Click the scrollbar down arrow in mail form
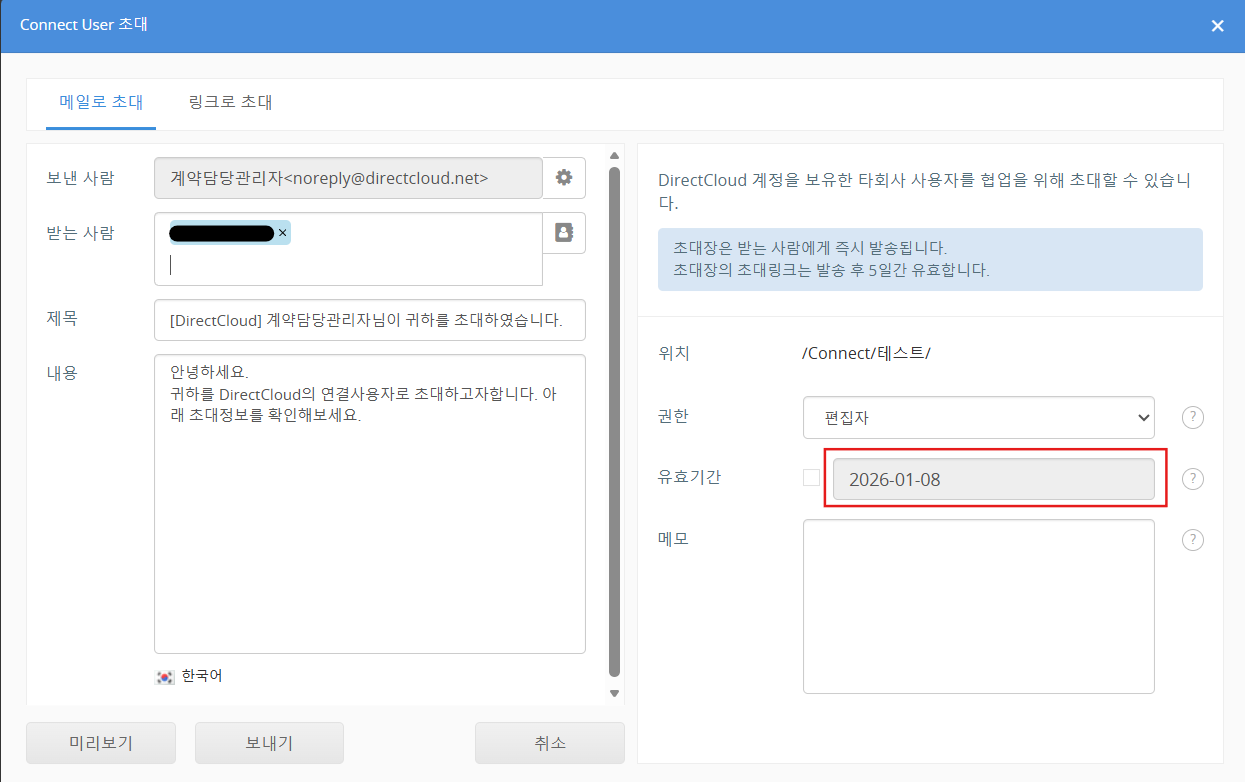The image size is (1245, 782). tap(615, 693)
